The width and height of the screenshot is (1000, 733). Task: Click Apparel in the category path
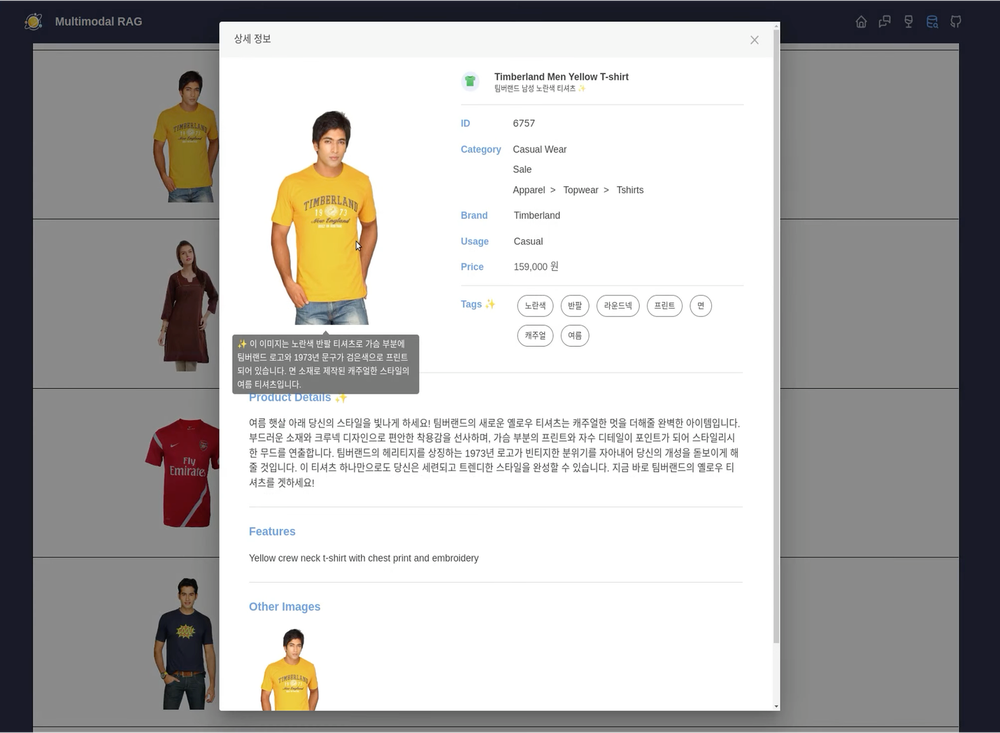coord(529,190)
